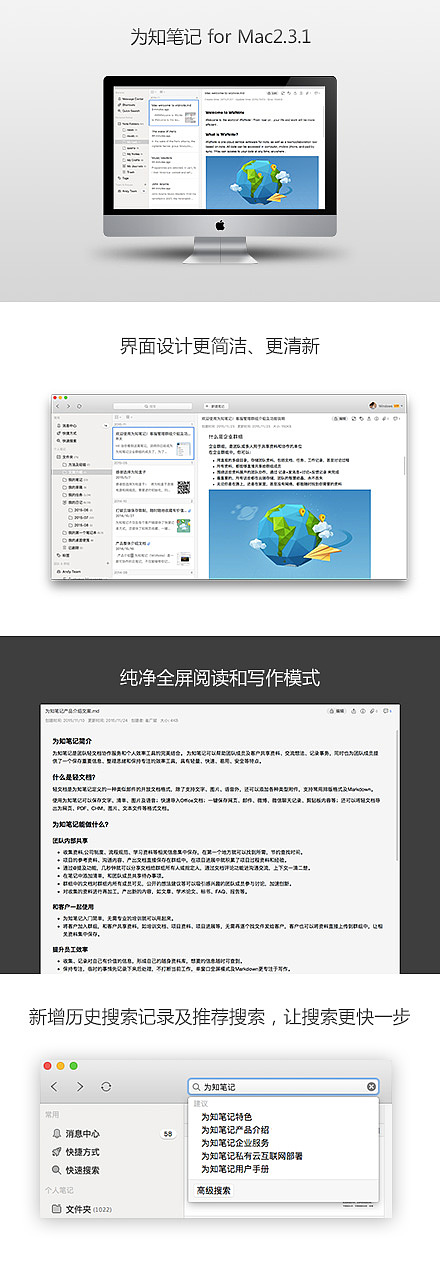
Task: Open 快速搜索 in the sidebar
Action: click(83, 1170)
